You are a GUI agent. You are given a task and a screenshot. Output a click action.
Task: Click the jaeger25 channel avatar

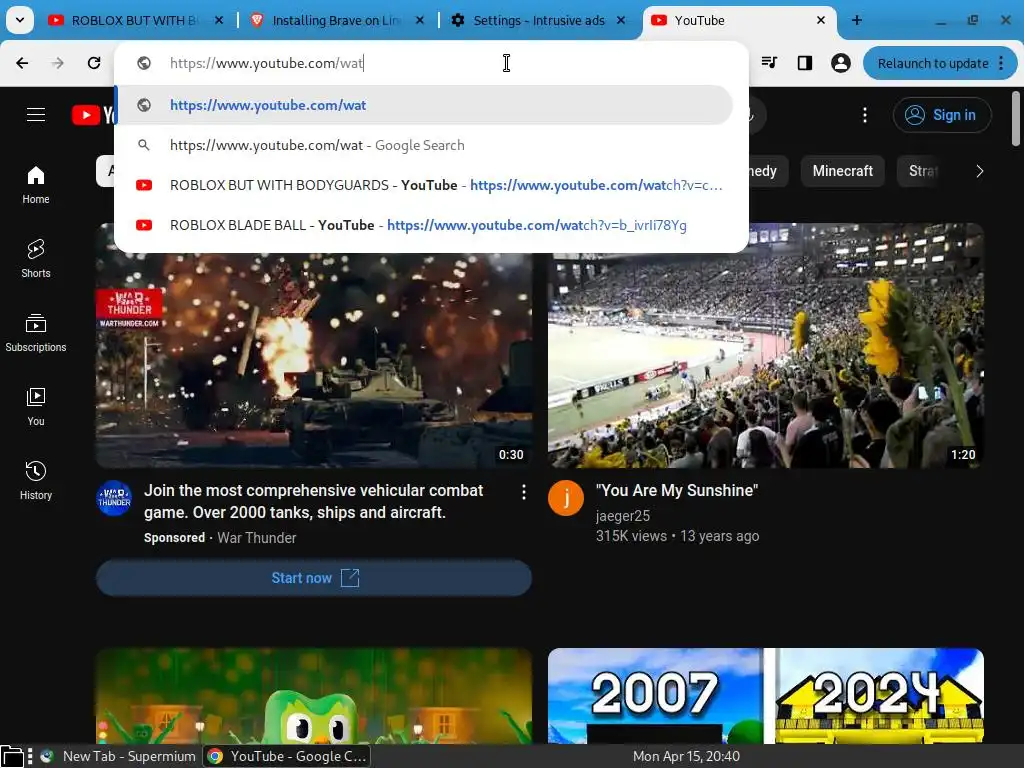click(566, 498)
